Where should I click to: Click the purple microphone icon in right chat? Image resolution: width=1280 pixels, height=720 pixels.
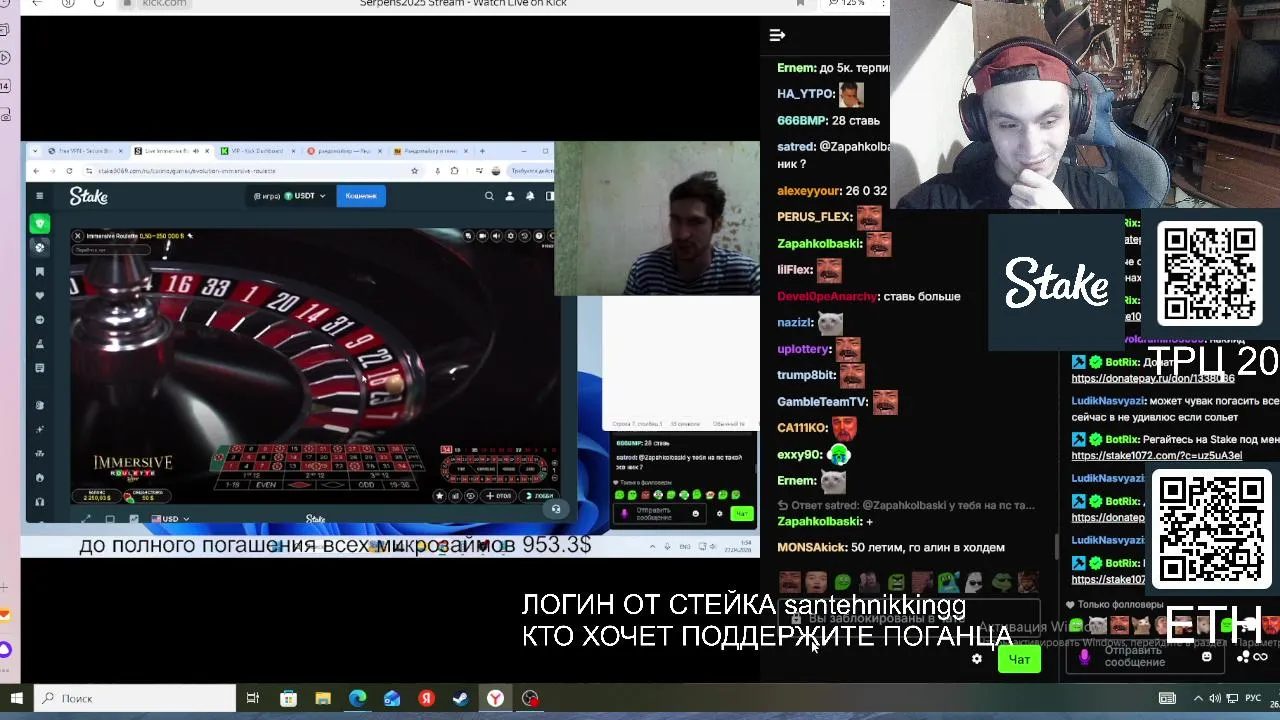1085,657
